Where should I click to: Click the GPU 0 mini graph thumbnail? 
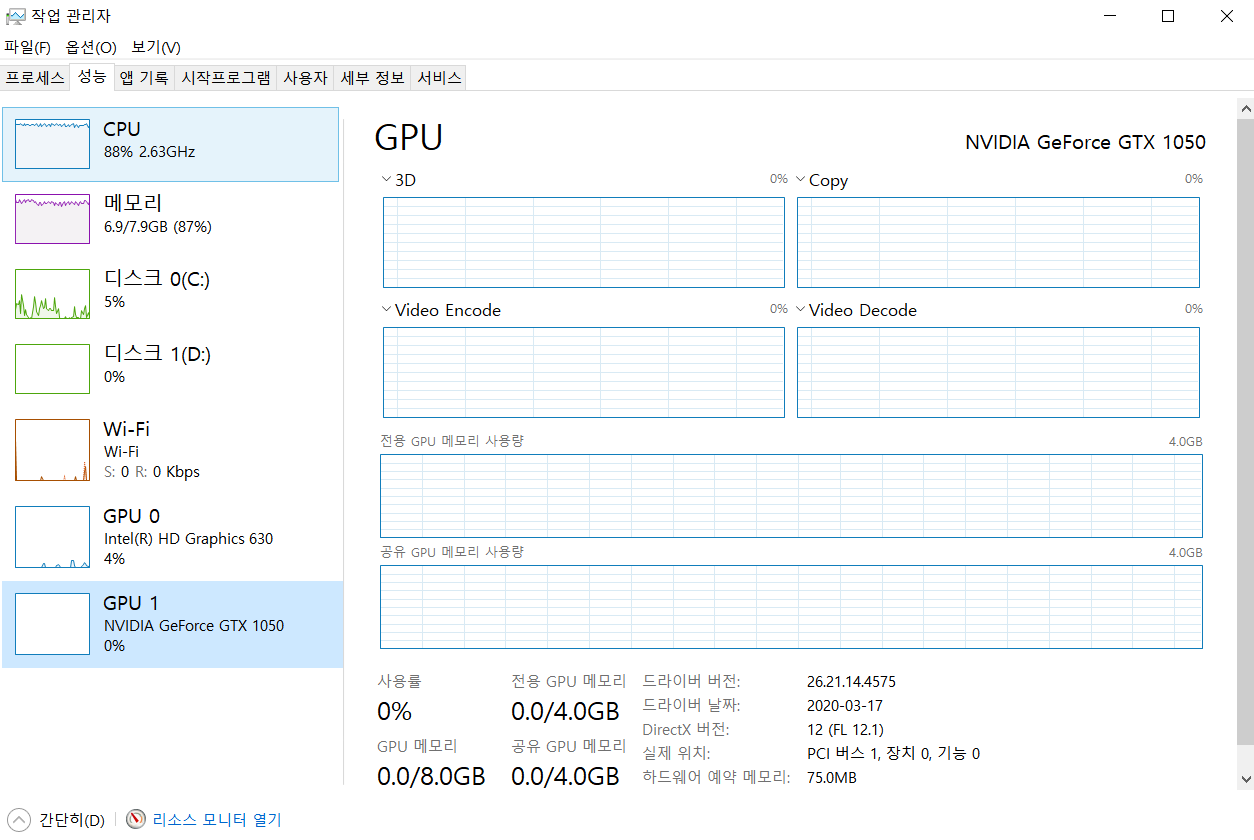tap(52, 537)
